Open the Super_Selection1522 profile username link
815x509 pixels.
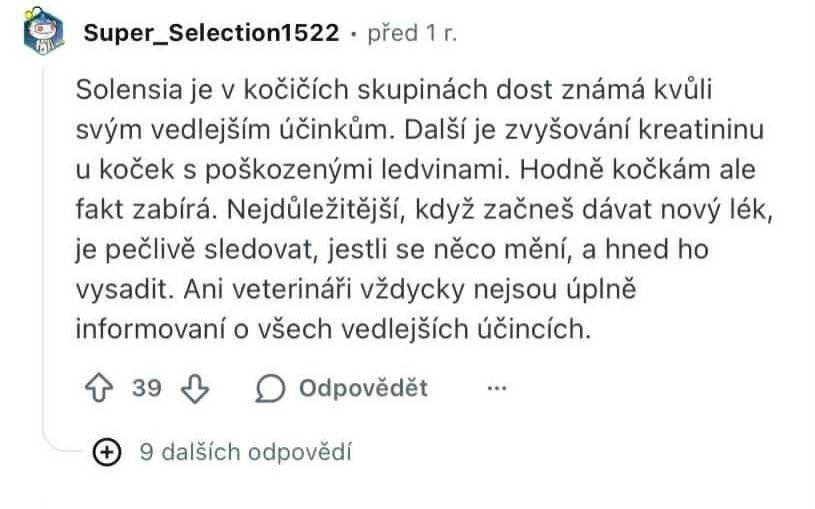211,32
